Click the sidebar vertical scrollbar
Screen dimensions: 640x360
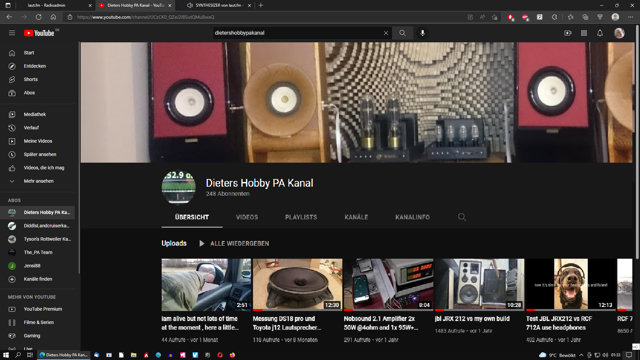pyautogui.click(x=79, y=157)
